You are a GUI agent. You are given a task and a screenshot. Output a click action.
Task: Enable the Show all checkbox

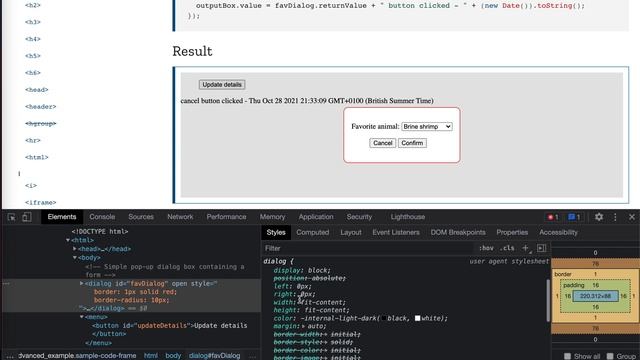[x=567, y=356]
